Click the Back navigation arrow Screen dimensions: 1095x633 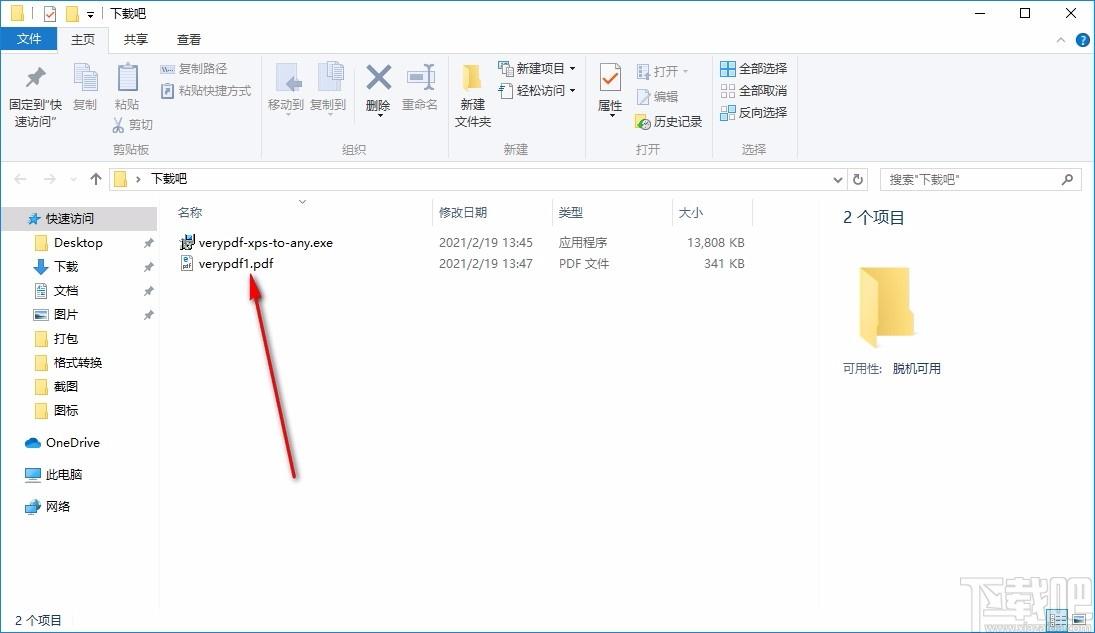pyautogui.click(x=20, y=180)
